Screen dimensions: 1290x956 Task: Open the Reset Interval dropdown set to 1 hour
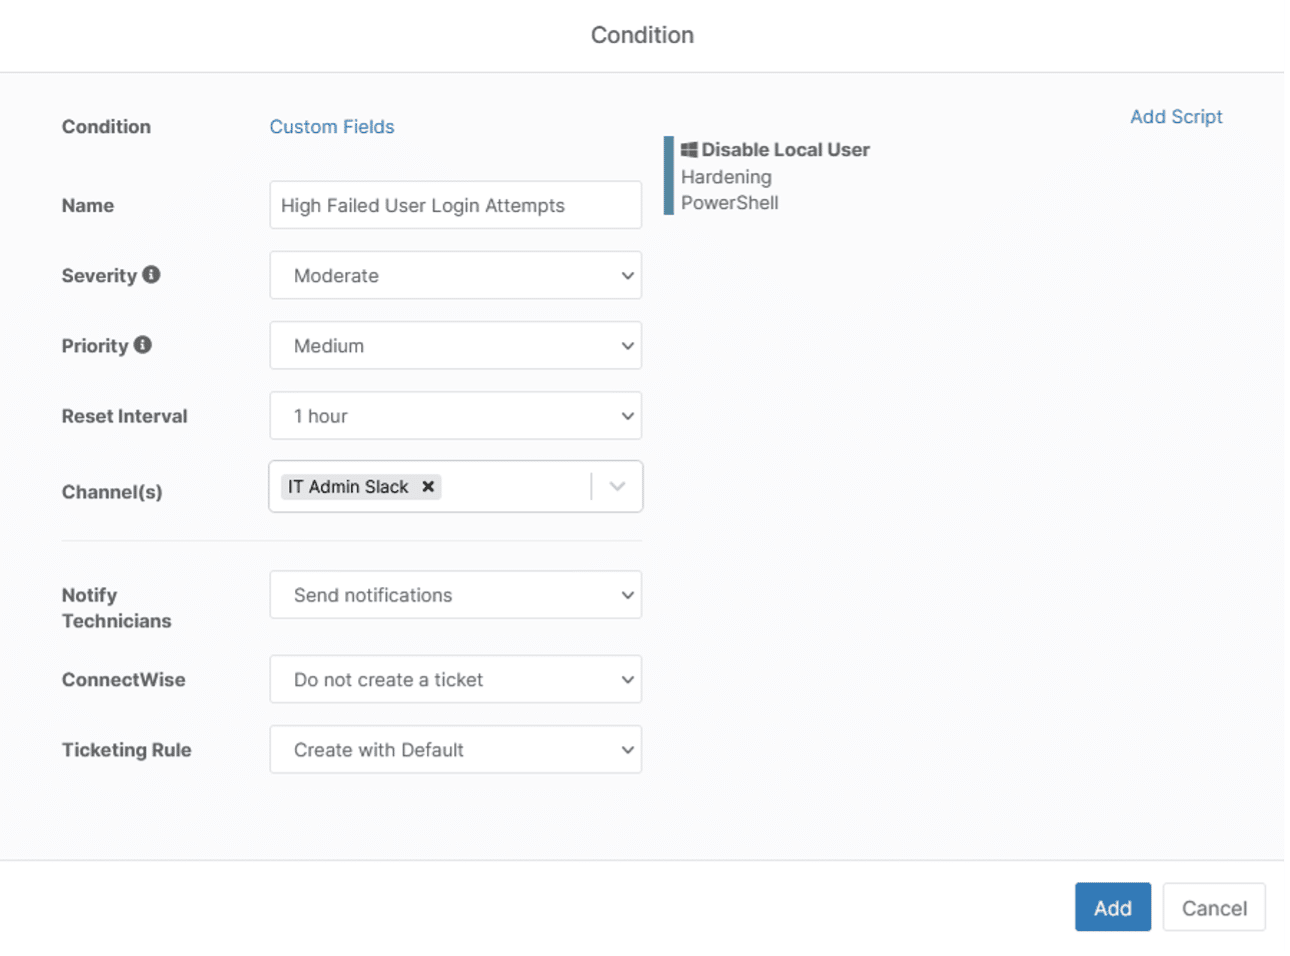(455, 416)
